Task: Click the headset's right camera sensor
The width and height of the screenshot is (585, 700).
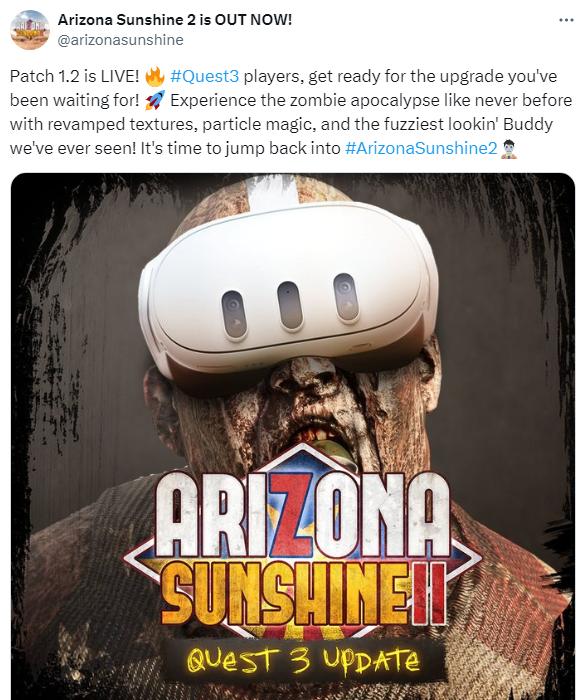Action: [346, 297]
